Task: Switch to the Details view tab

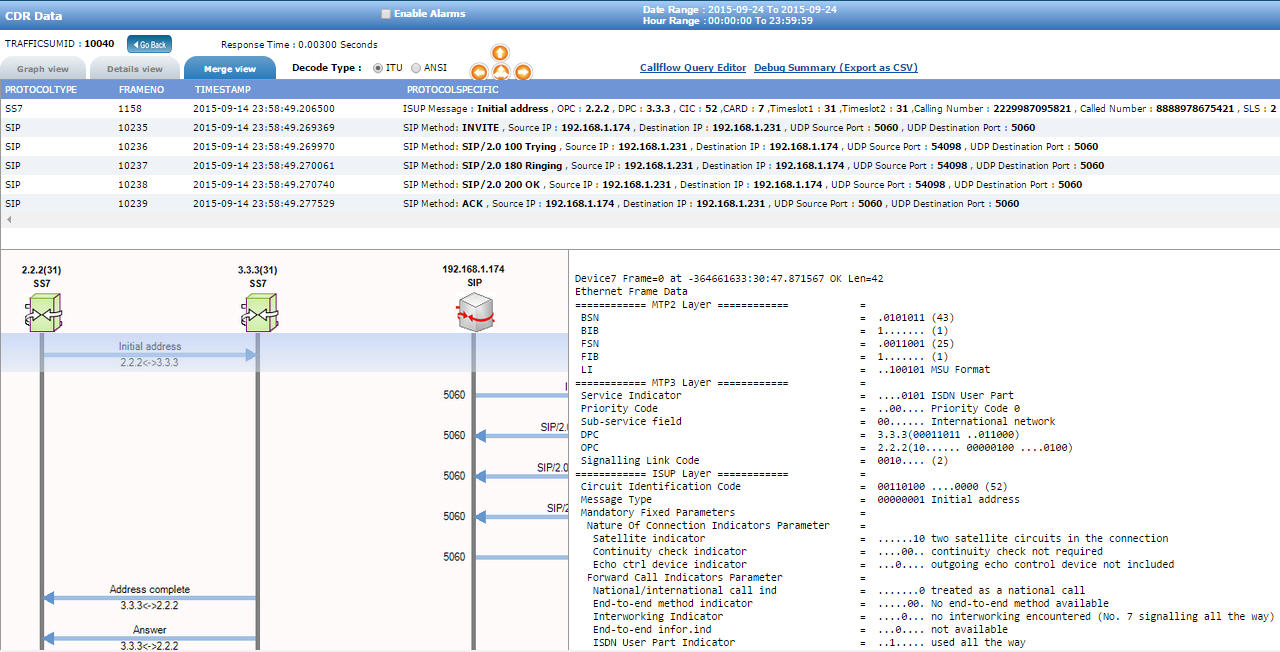Action: point(135,68)
